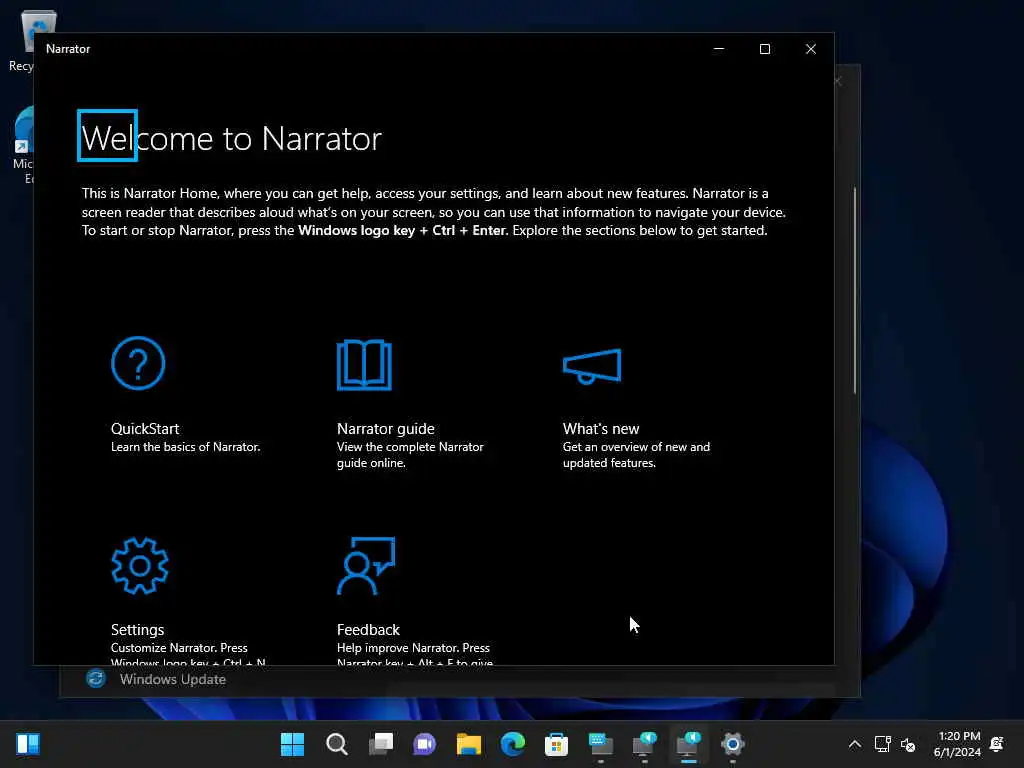Click the muted volume tray icon
Viewport: 1024px width, 768px height.
point(908,744)
